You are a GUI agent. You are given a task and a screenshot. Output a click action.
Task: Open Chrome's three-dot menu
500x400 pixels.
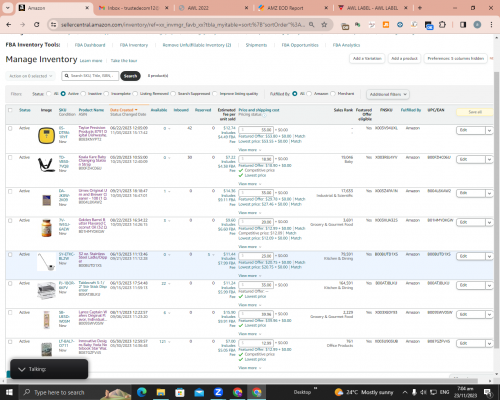click(491, 25)
